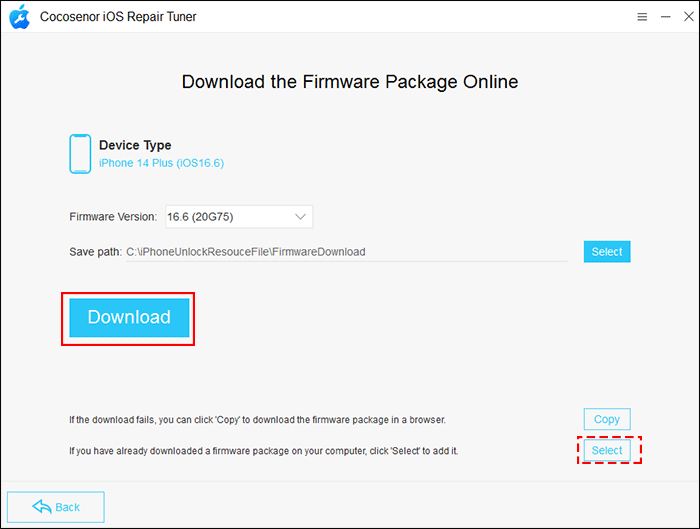Close the iOS Repair Tuner window

click(688, 17)
